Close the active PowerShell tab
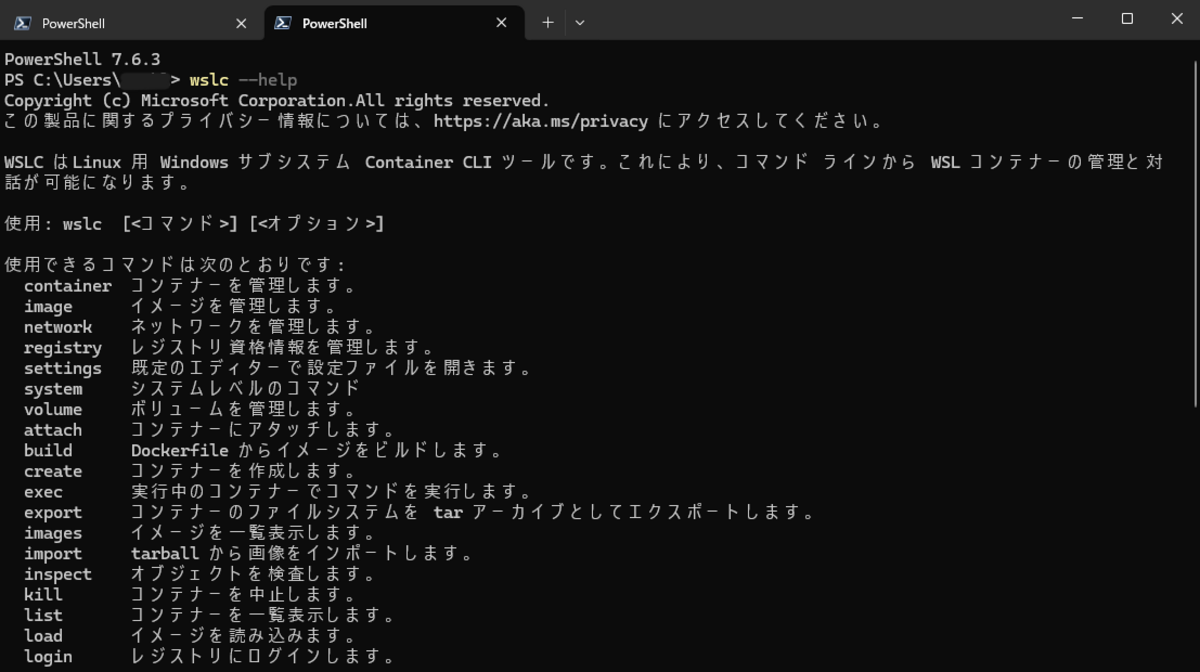Viewport: 1200px width, 672px height. click(501, 23)
